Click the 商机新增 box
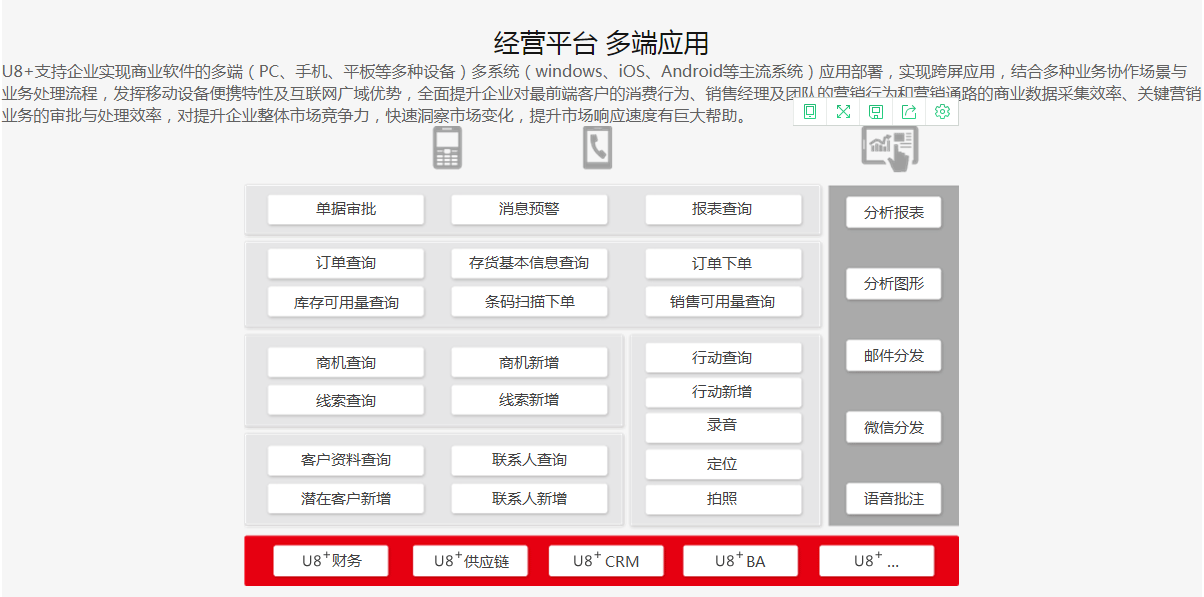The image size is (1204, 597). (x=529, y=363)
